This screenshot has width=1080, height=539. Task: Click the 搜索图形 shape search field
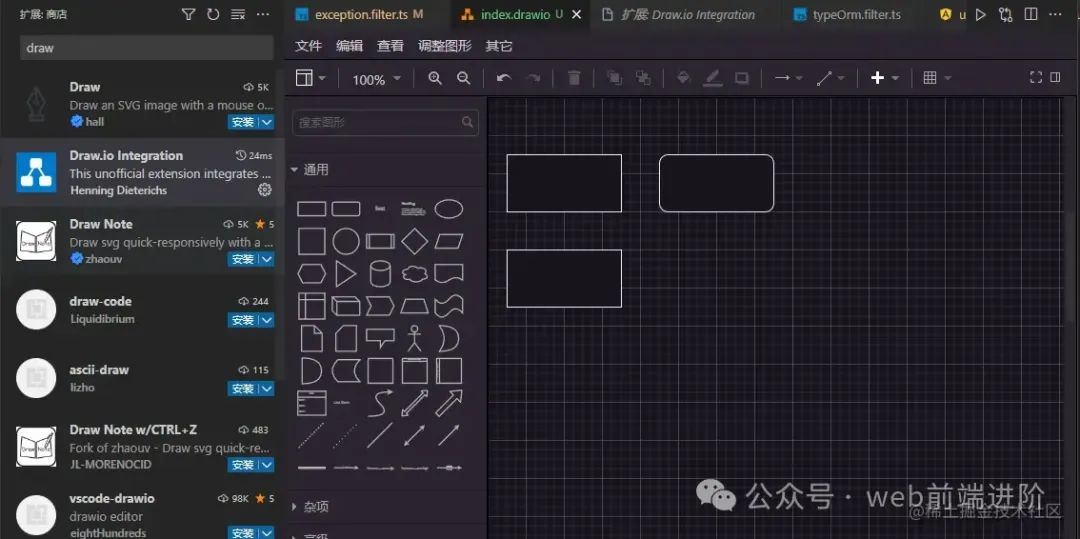tap(386, 123)
